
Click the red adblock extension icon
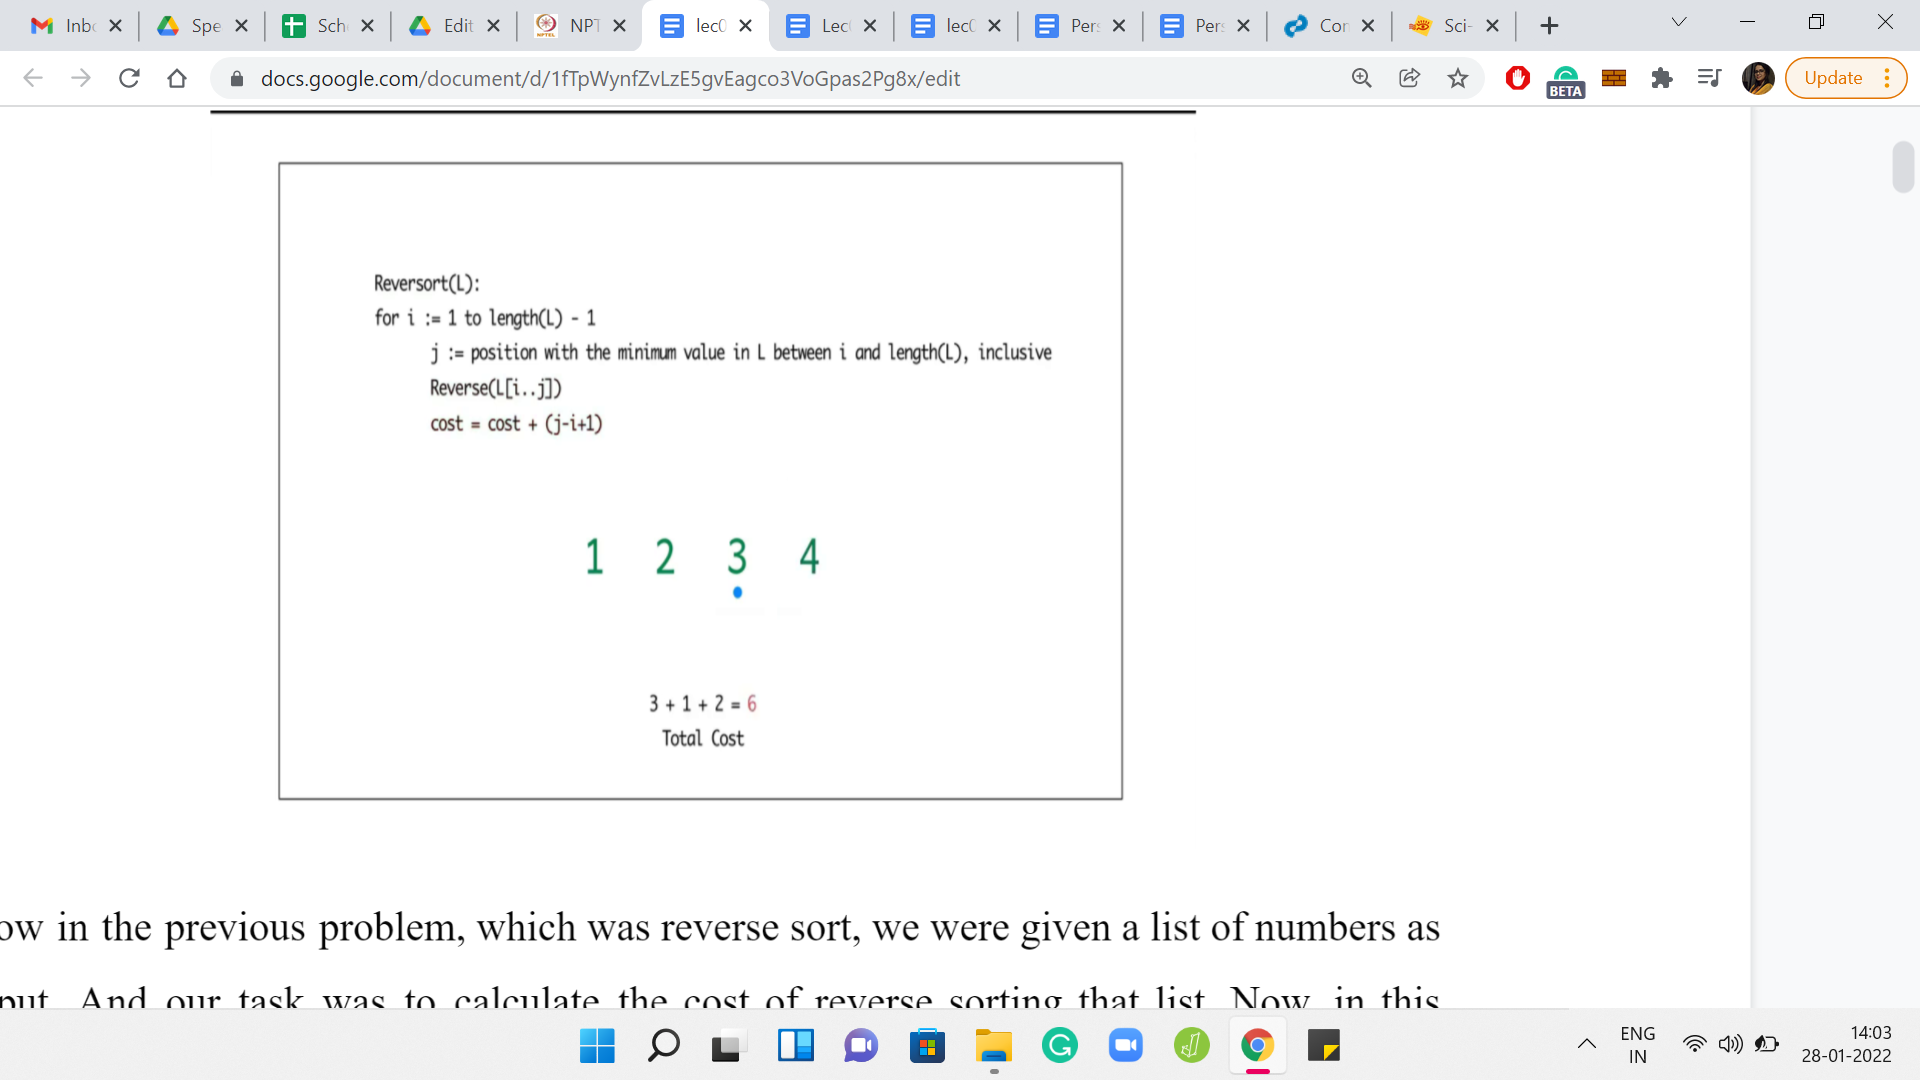tap(1517, 78)
